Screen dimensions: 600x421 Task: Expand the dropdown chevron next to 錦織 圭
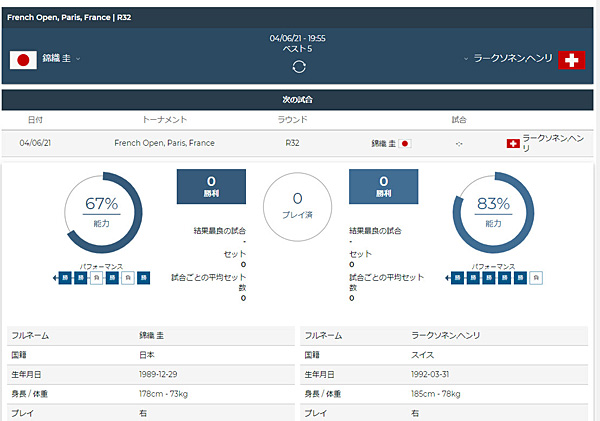(x=78, y=59)
